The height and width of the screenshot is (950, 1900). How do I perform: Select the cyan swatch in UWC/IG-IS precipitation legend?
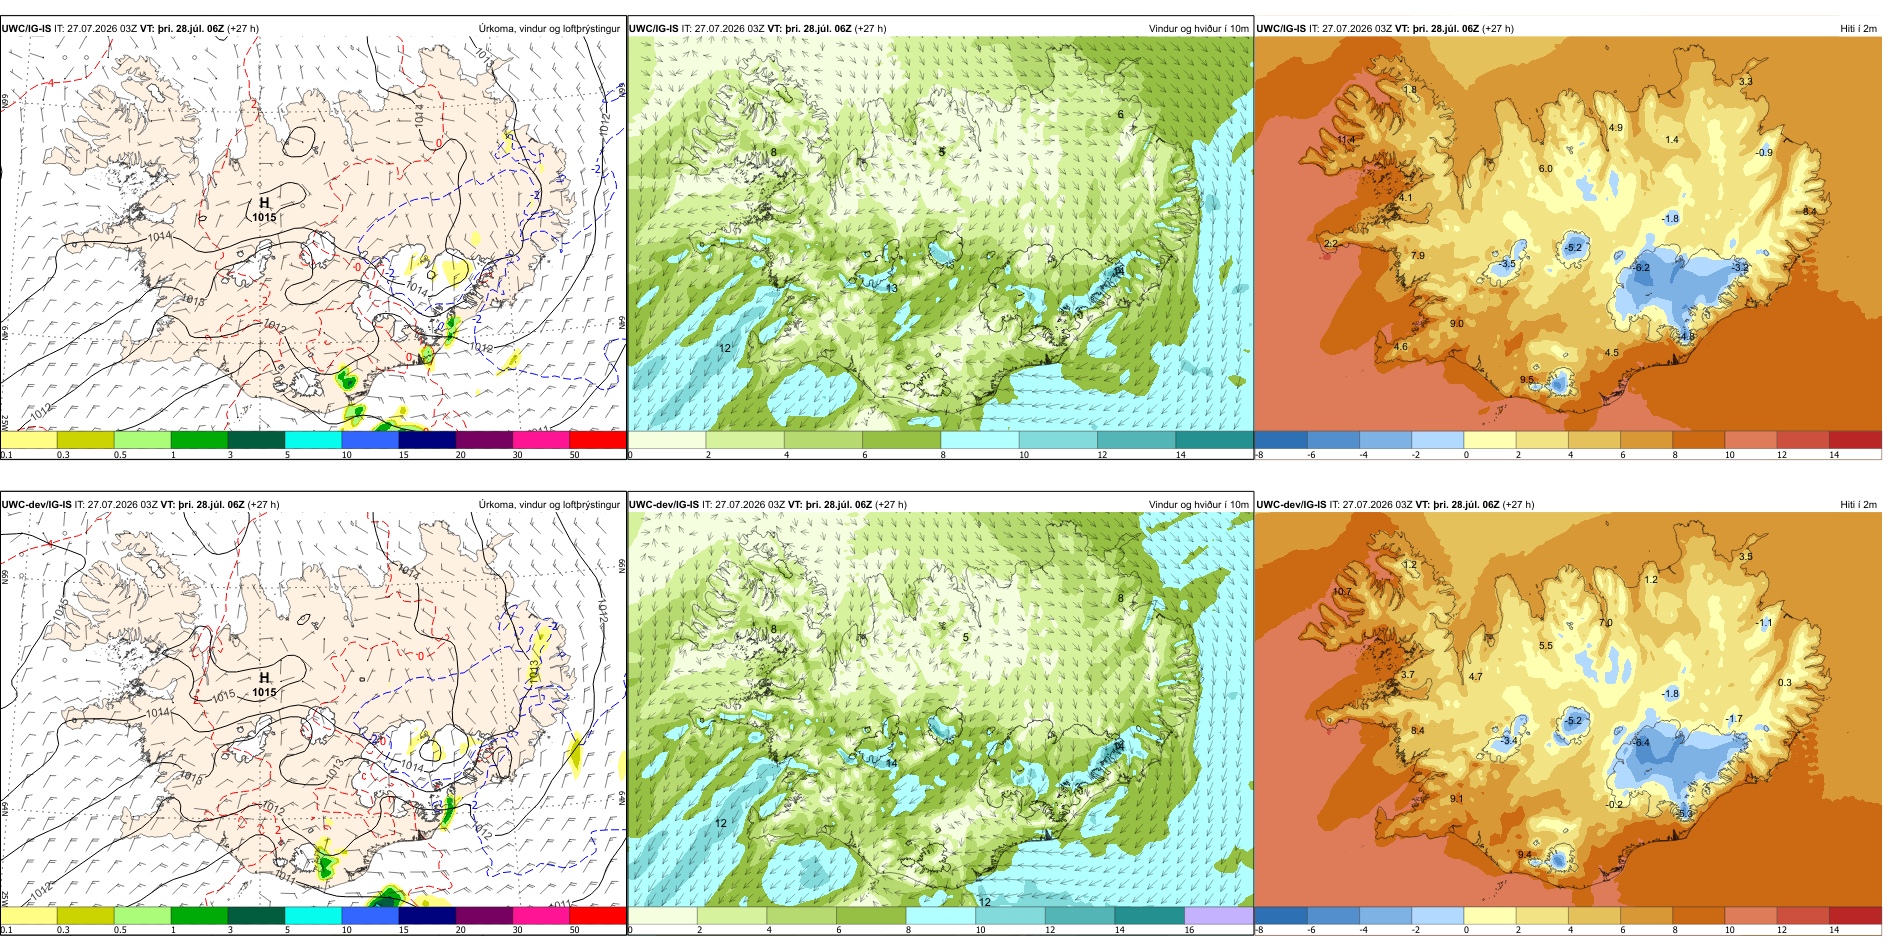(313, 439)
